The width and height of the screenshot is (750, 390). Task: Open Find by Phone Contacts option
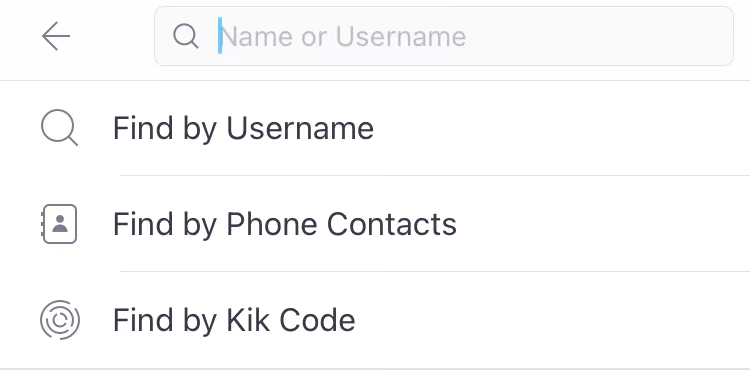[375, 224]
